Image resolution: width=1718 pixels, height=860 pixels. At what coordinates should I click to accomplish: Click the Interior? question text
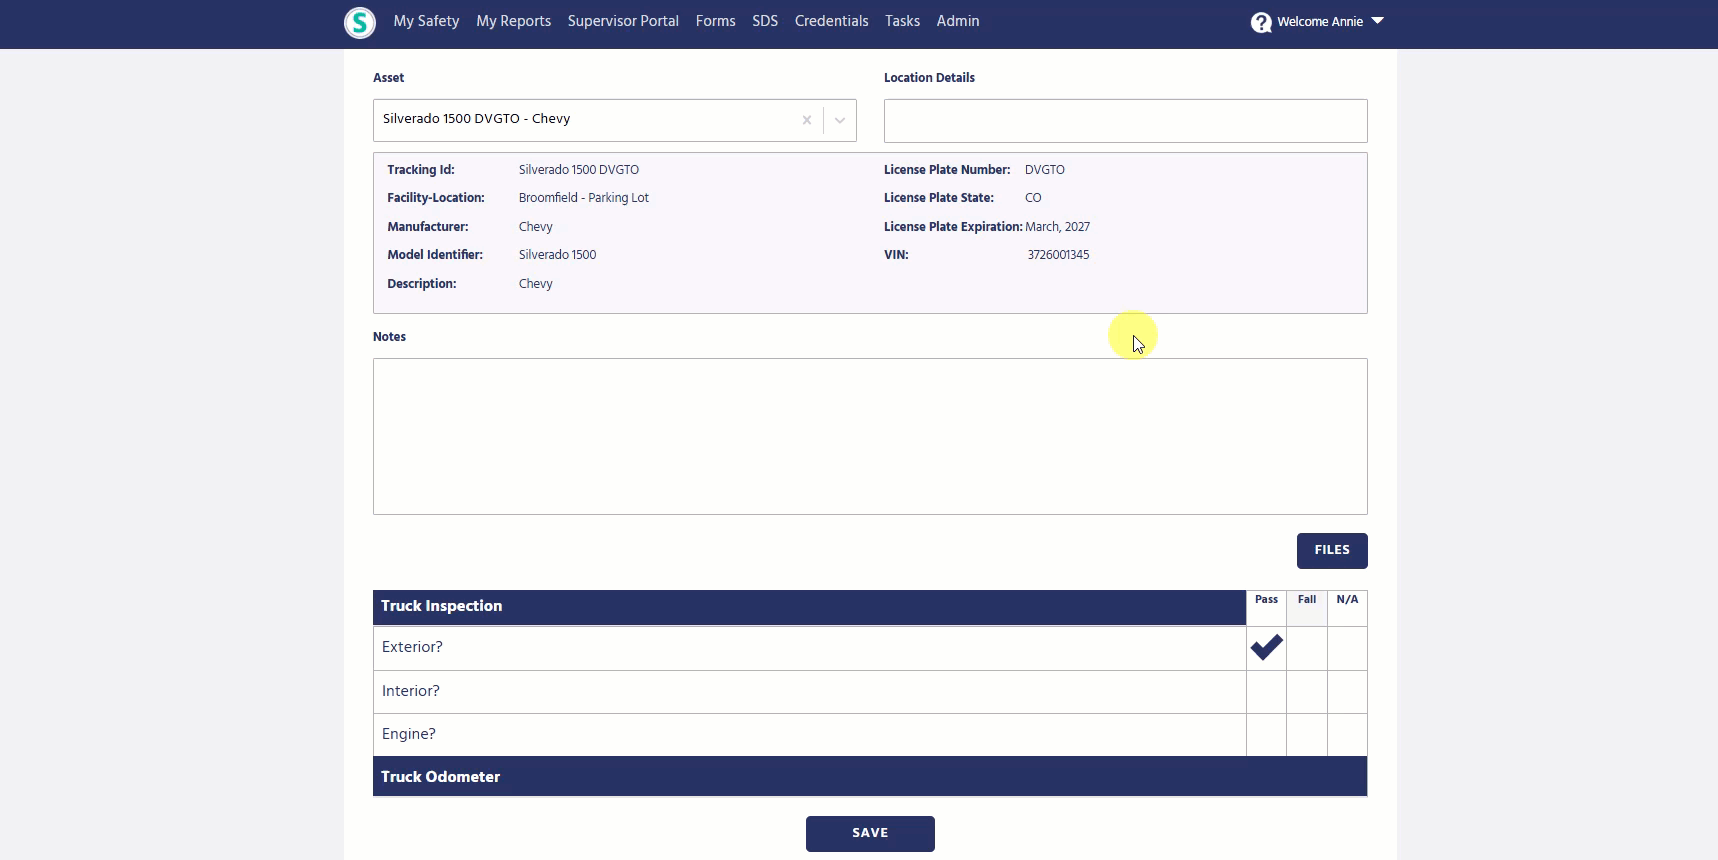(410, 692)
